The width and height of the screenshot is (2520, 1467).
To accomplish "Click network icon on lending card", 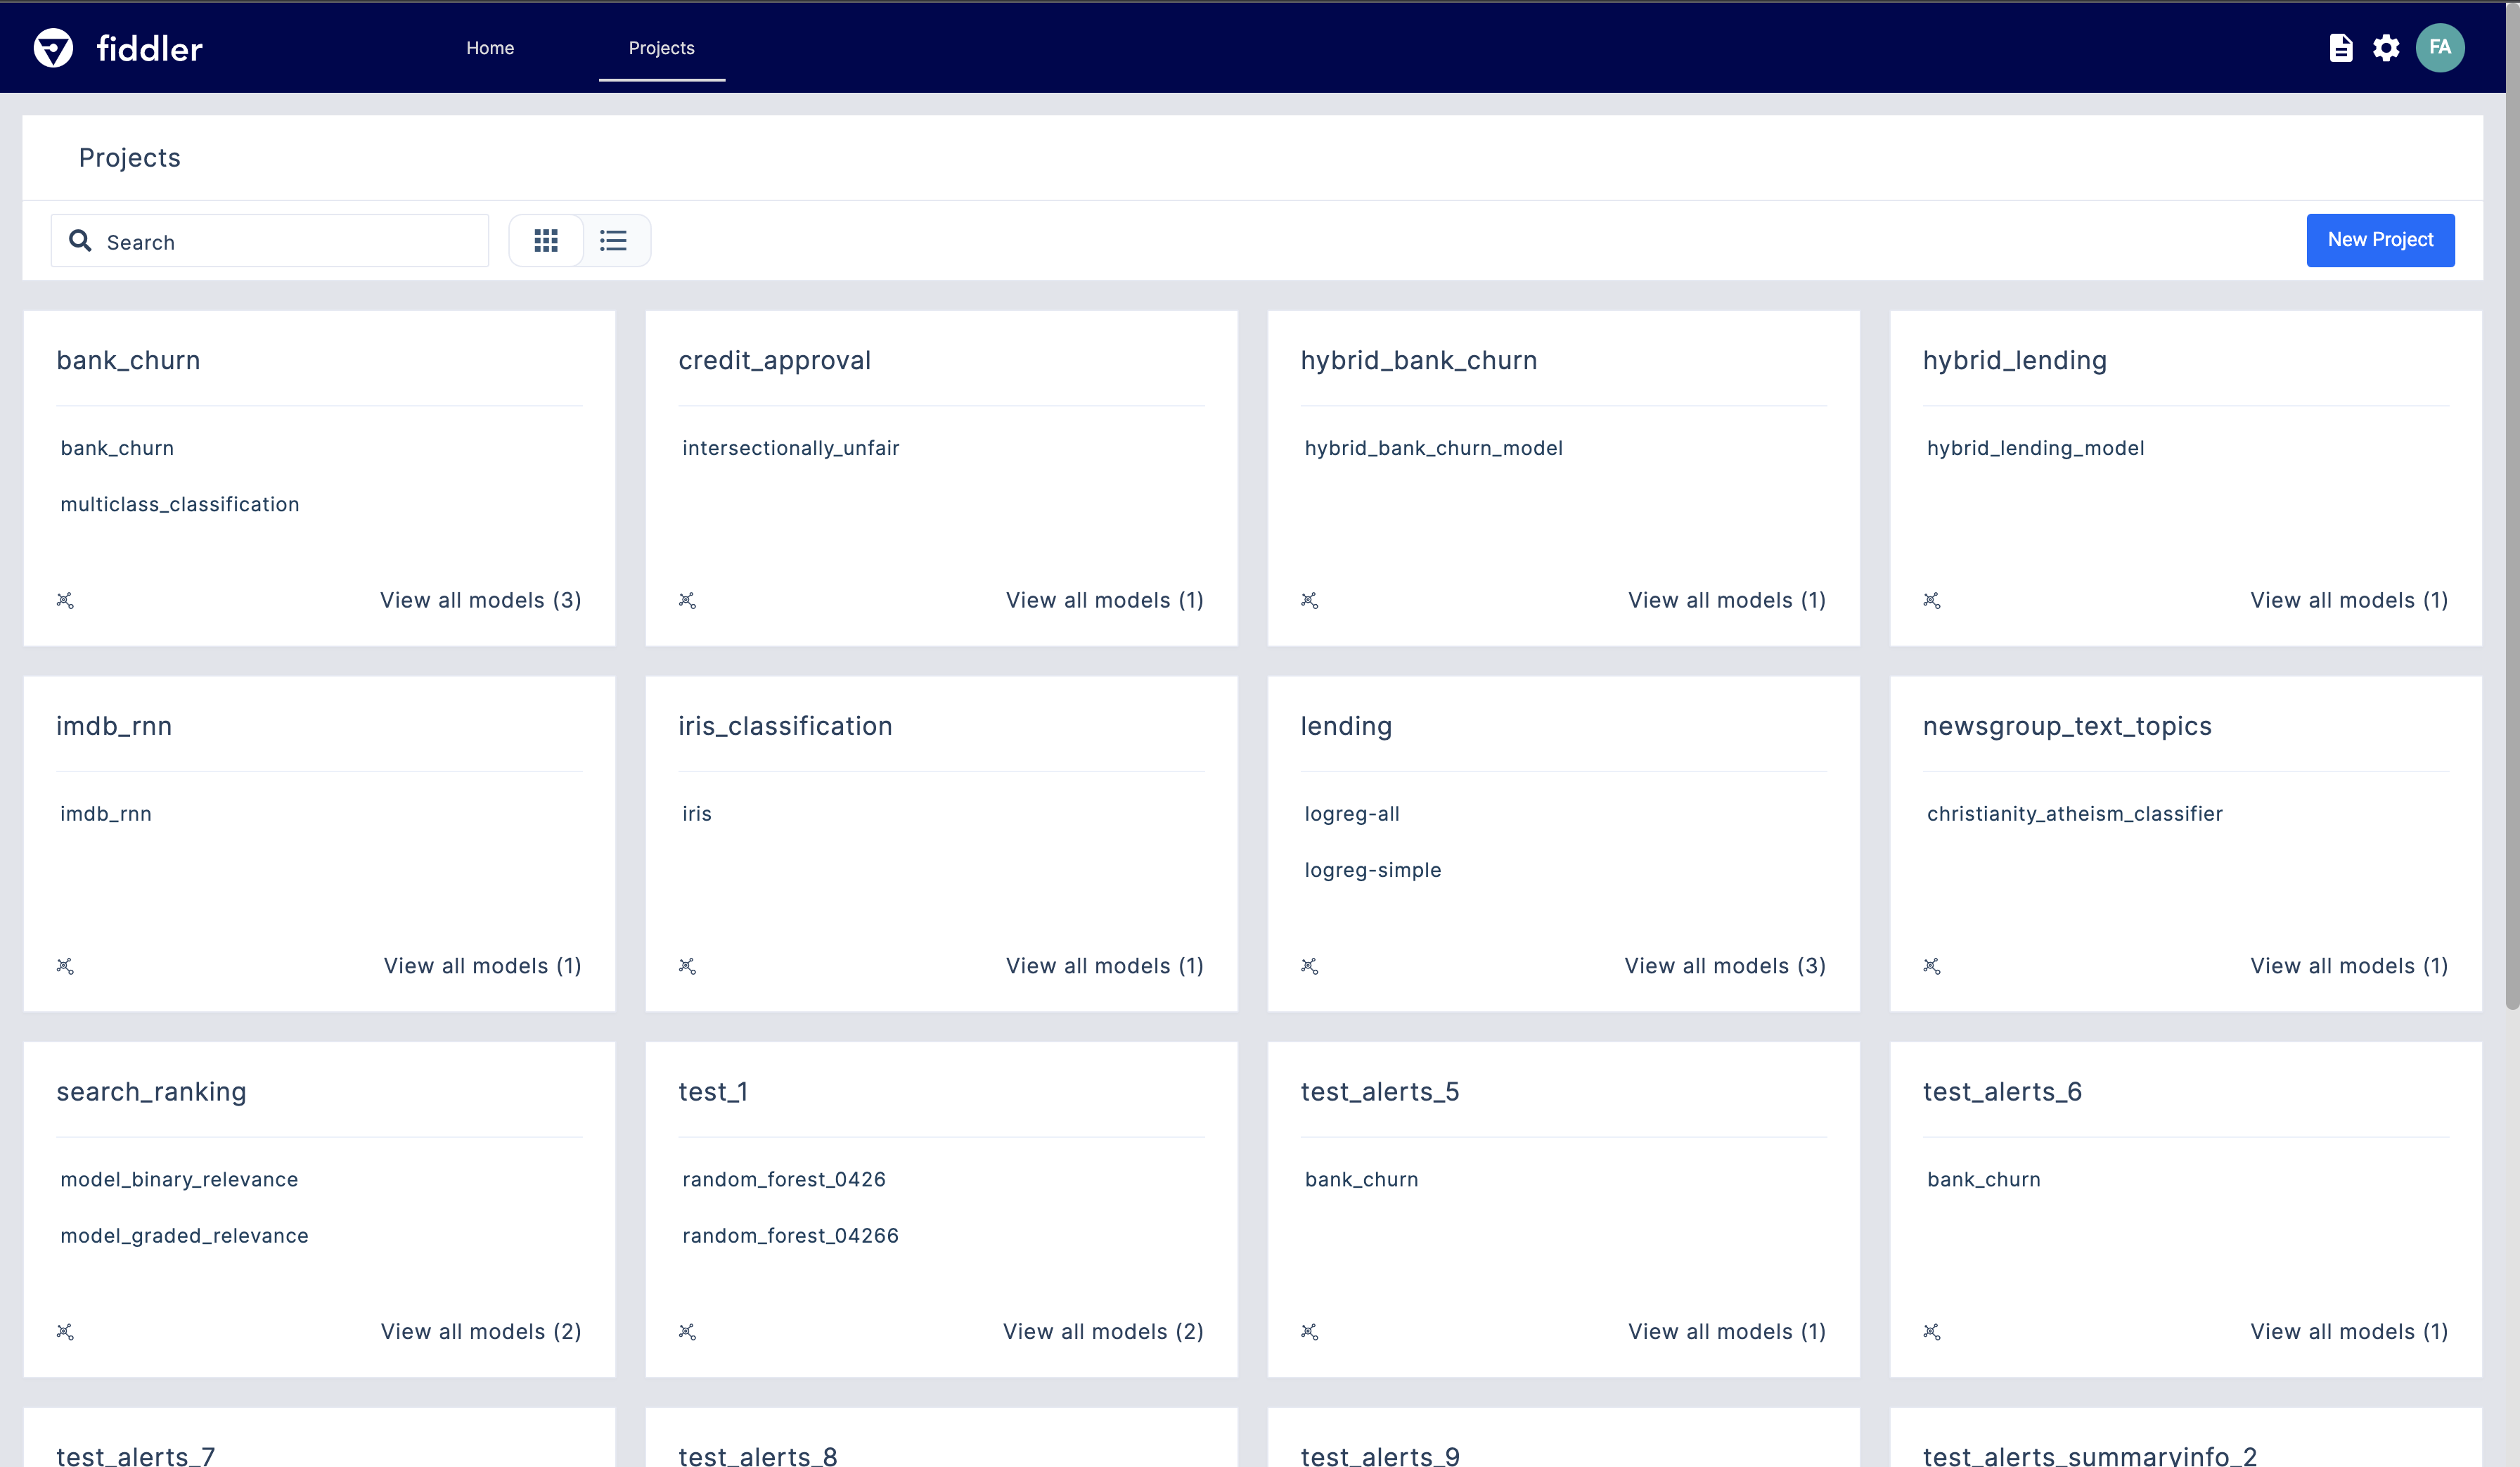I will click(1309, 966).
